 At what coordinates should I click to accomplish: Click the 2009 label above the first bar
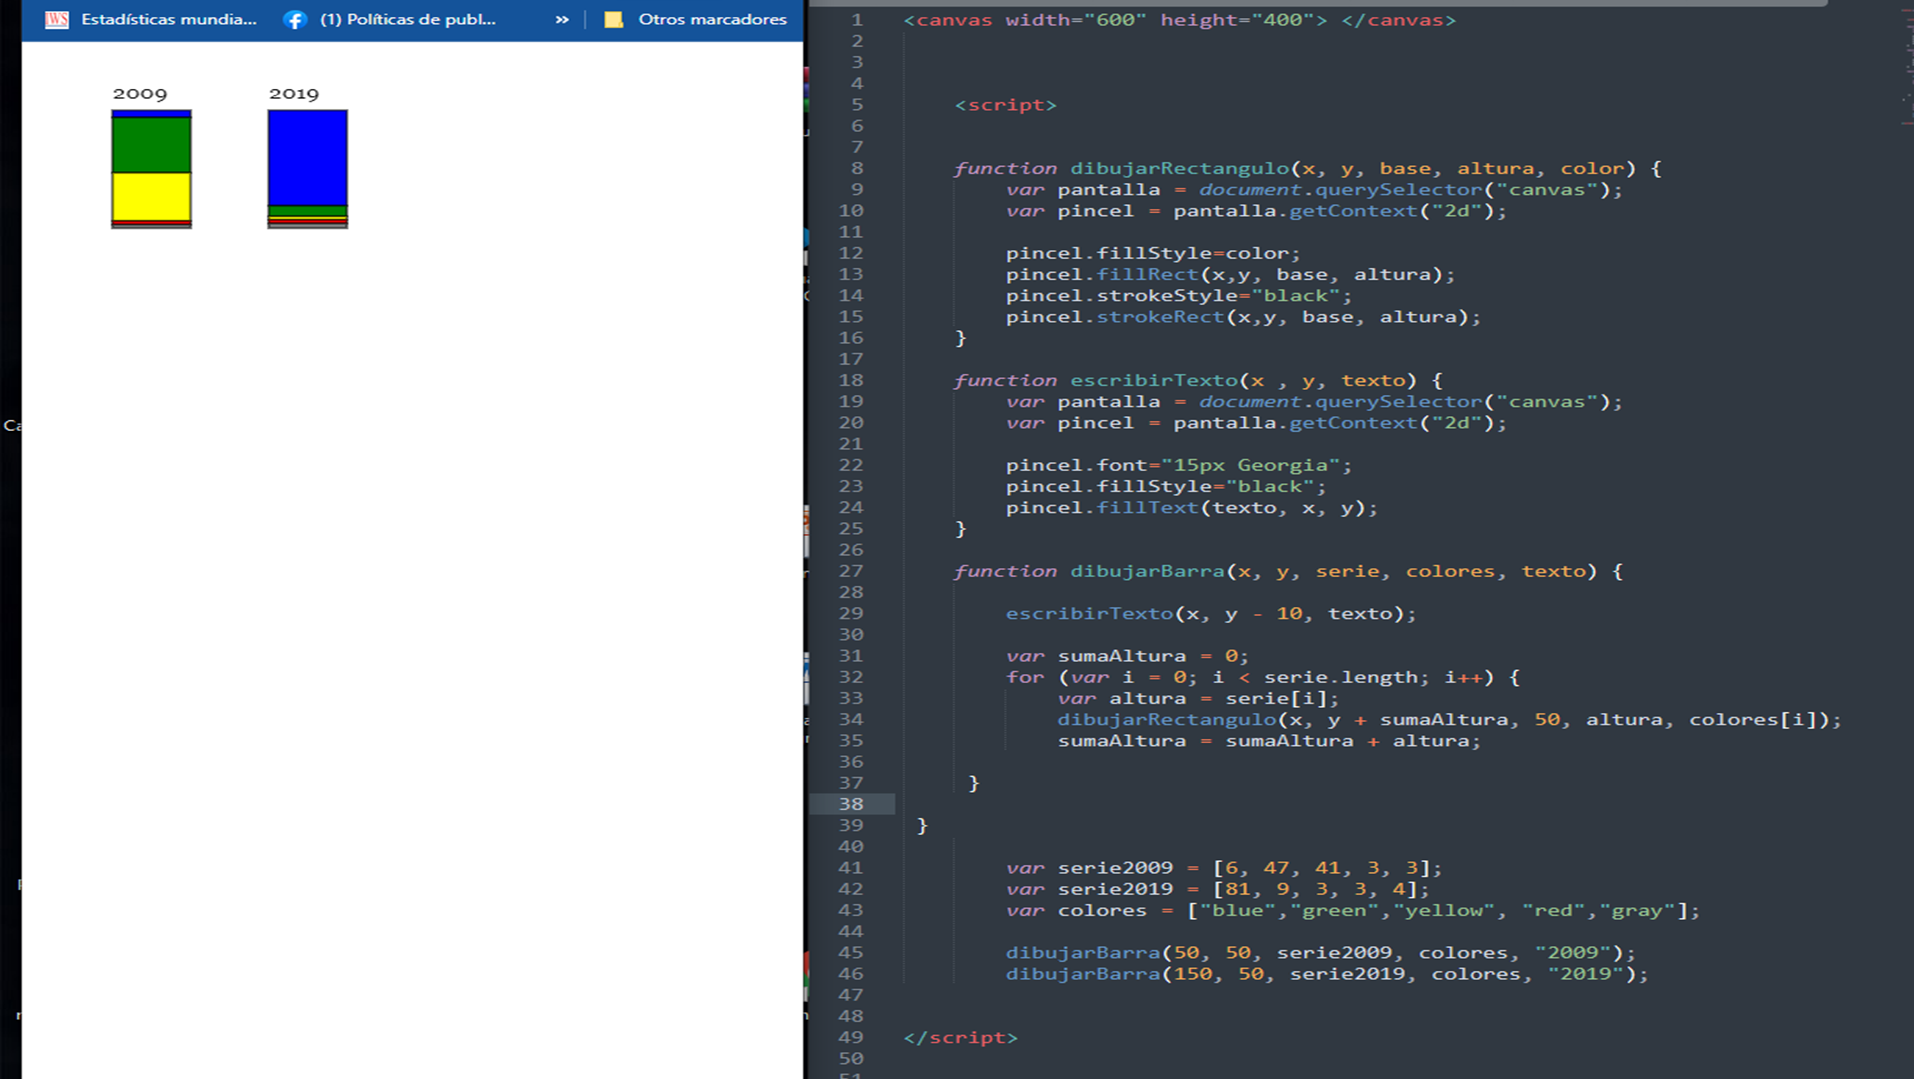tap(140, 93)
